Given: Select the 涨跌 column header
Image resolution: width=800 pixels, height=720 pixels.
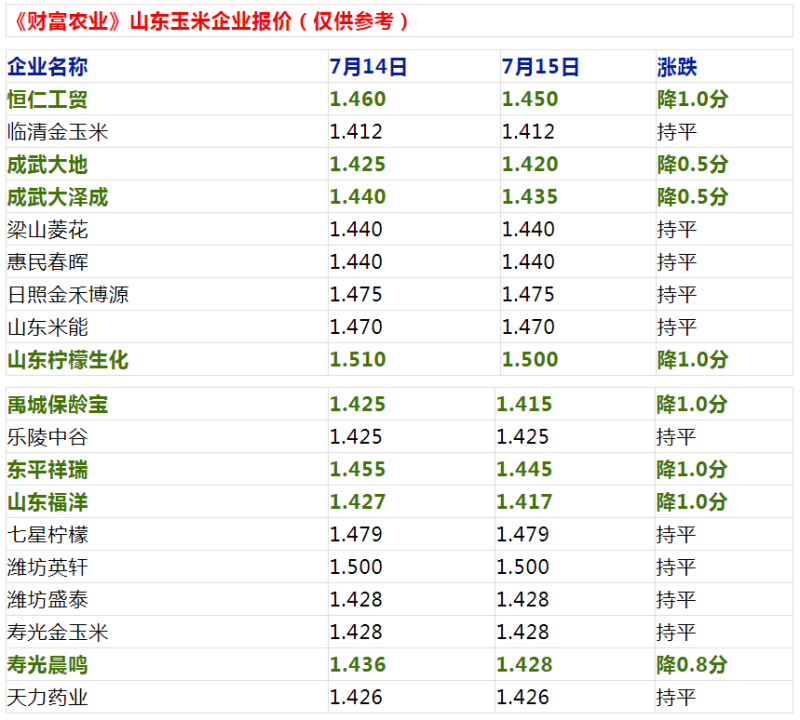Looking at the screenshot, I should (x=677, y=67).
